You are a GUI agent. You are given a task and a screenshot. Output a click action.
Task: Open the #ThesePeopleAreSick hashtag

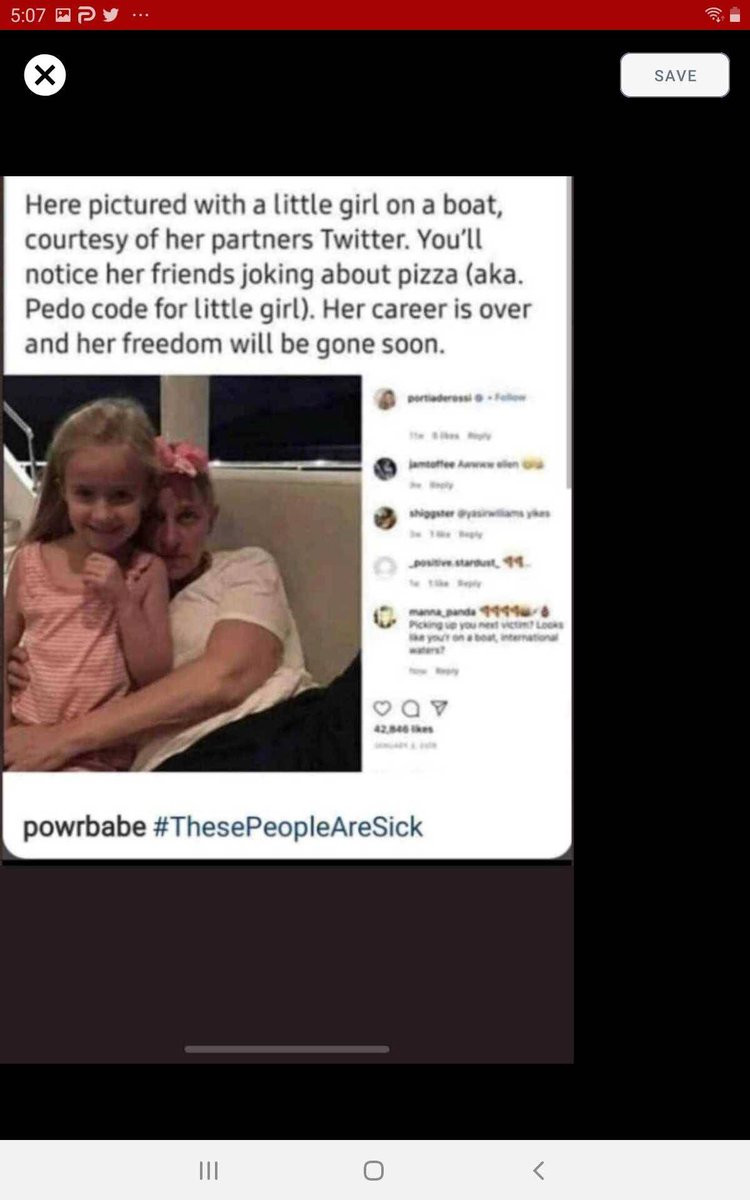pyautogui.click(x=289, y=827)
